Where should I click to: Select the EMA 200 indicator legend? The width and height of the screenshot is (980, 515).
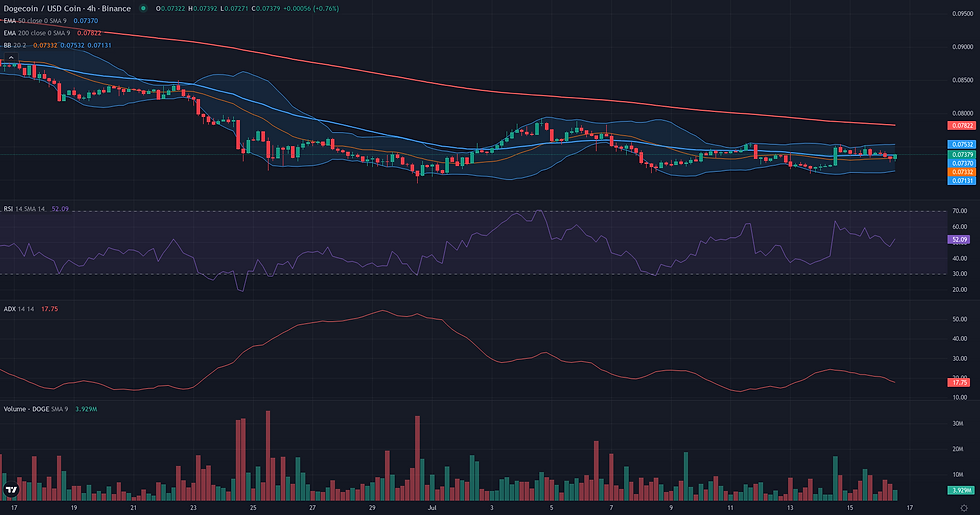(x=36, y=33)
